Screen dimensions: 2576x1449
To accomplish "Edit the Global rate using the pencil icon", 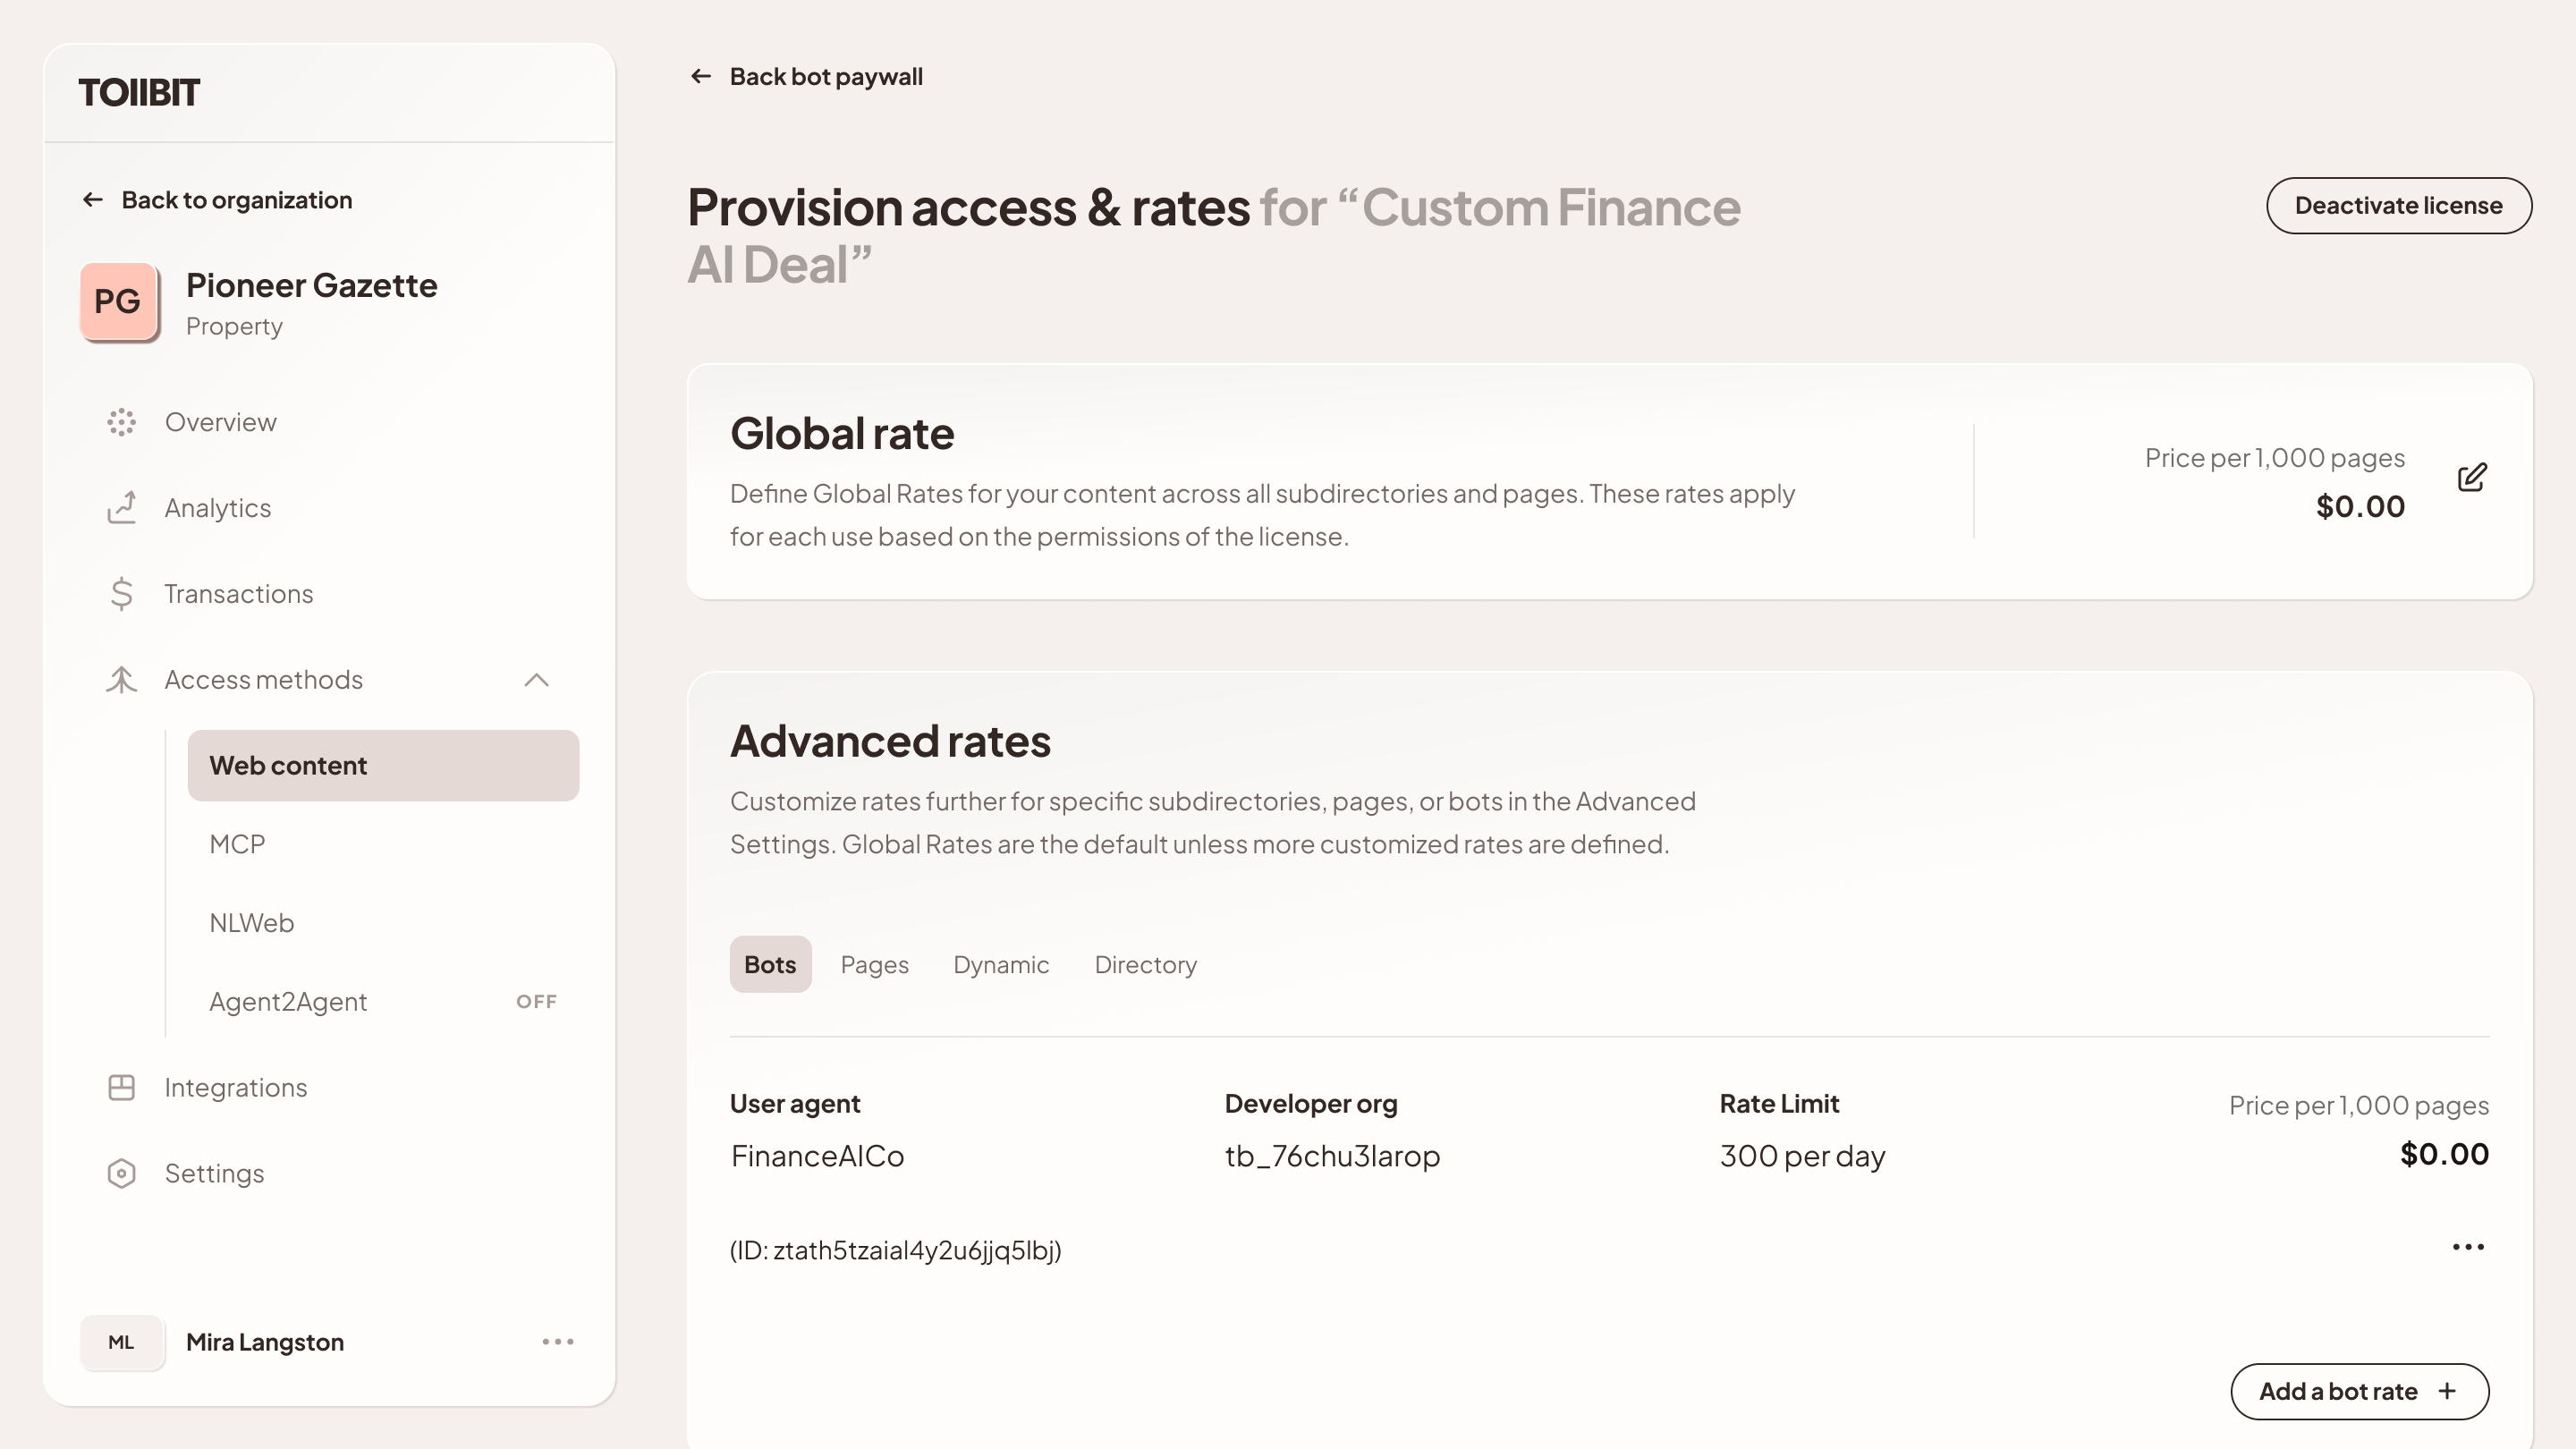I will (2472, 478).
